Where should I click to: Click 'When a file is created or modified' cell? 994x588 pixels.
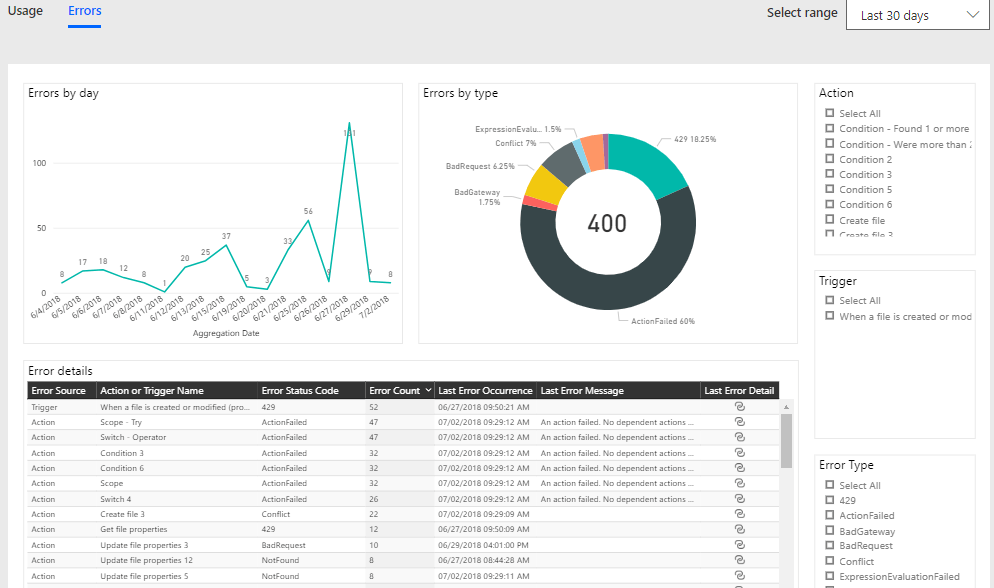pyautogui.click(x=175, y=407)
